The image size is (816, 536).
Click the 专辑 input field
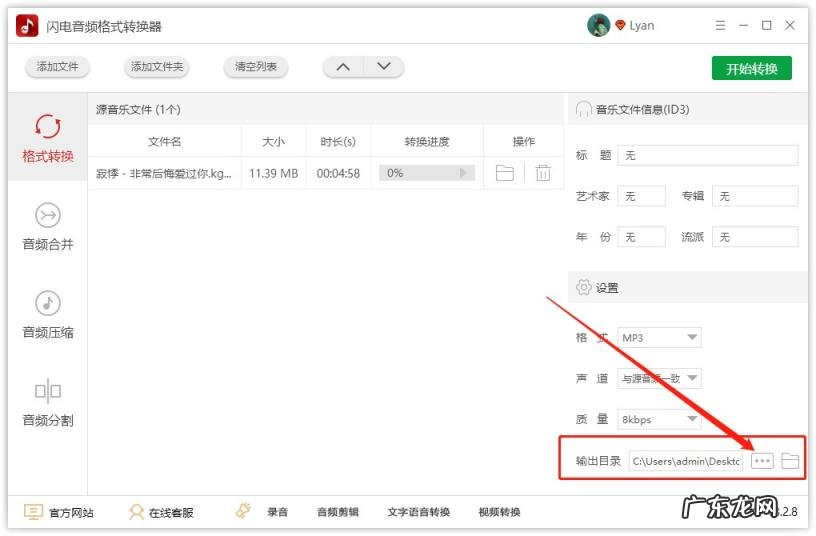[755, 196]
